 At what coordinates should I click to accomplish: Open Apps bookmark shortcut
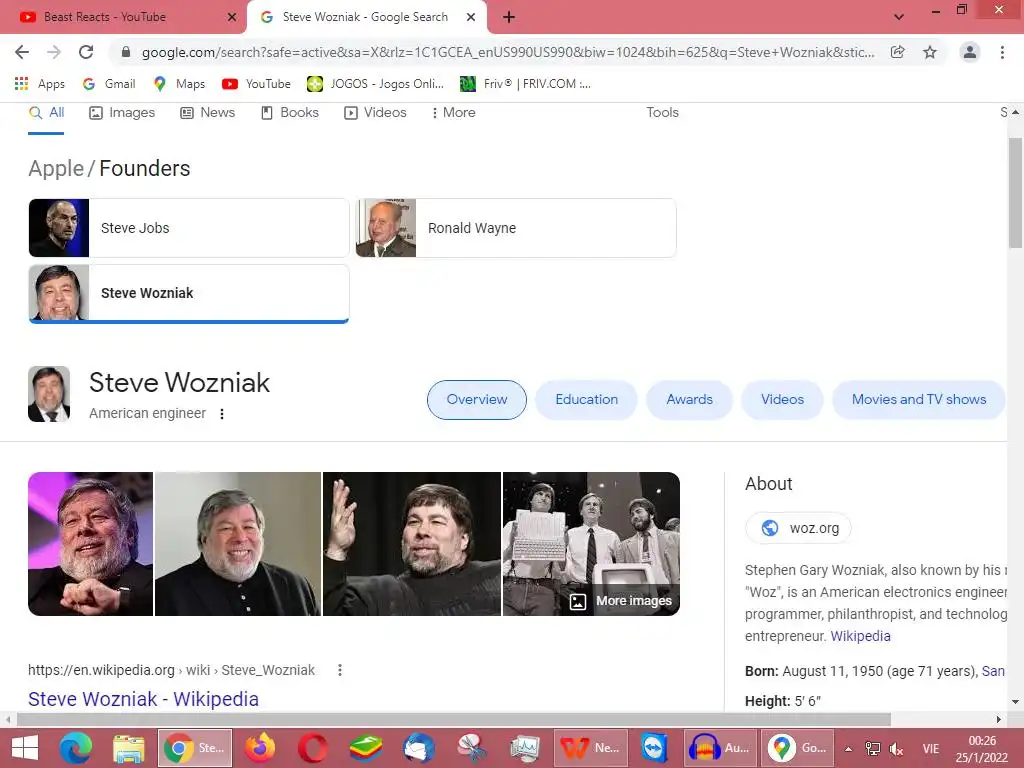click(x=39, y=84)
